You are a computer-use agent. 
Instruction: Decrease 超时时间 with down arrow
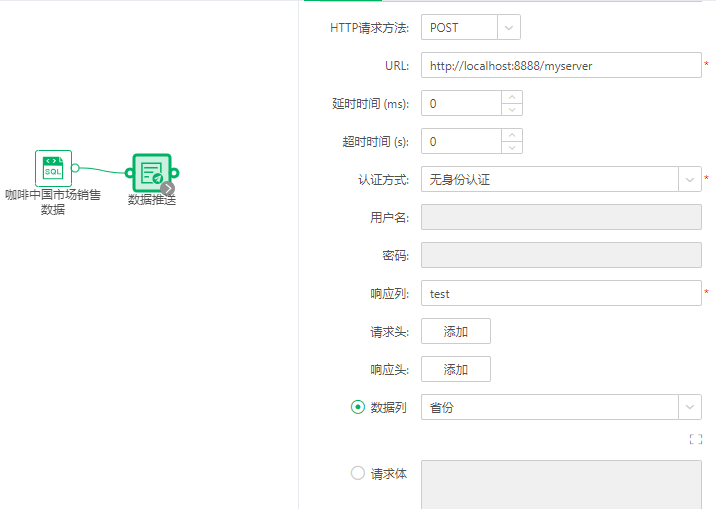click(511, 148)
